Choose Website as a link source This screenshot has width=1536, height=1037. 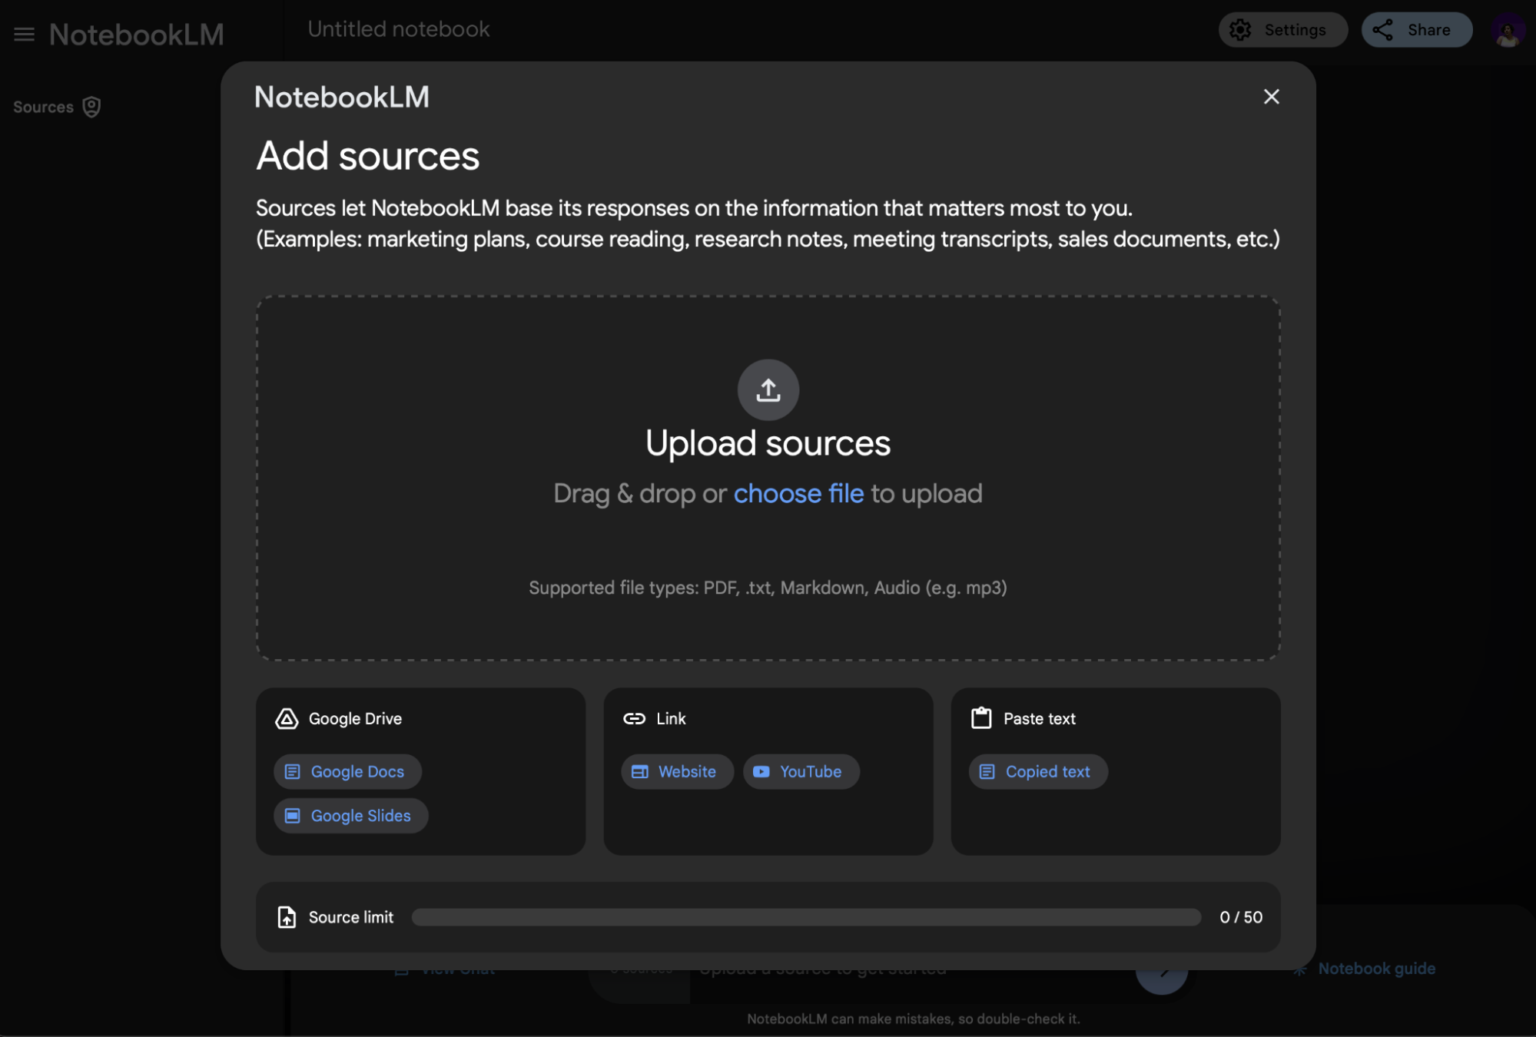(x=677, y=771)
